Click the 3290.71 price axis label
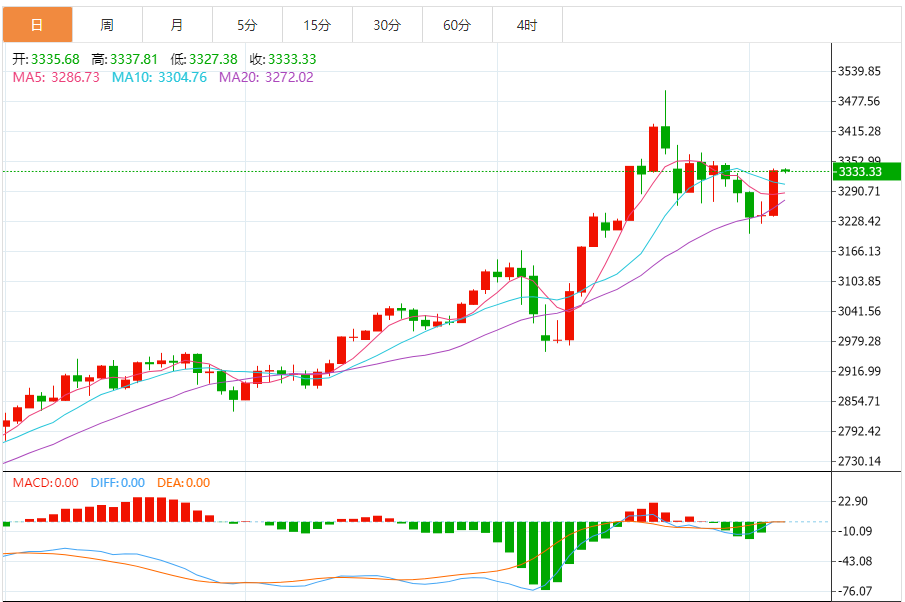 (859, 191)
